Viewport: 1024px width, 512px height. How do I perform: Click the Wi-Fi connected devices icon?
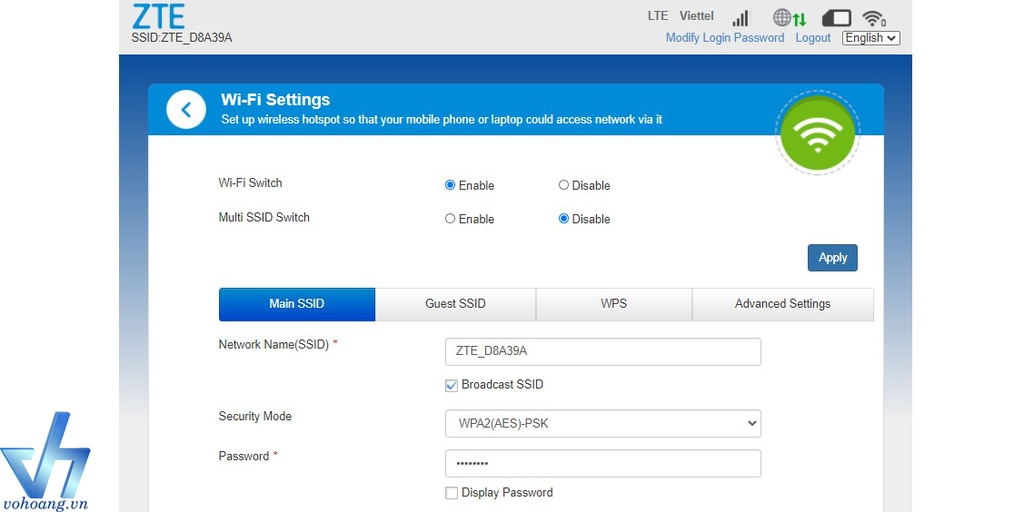pos(874,18)
